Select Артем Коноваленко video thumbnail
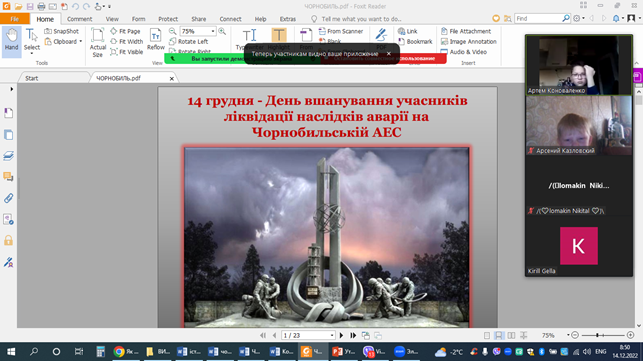Image resolution: width=643 pixels, height=361 pixels. pos(579,65)
